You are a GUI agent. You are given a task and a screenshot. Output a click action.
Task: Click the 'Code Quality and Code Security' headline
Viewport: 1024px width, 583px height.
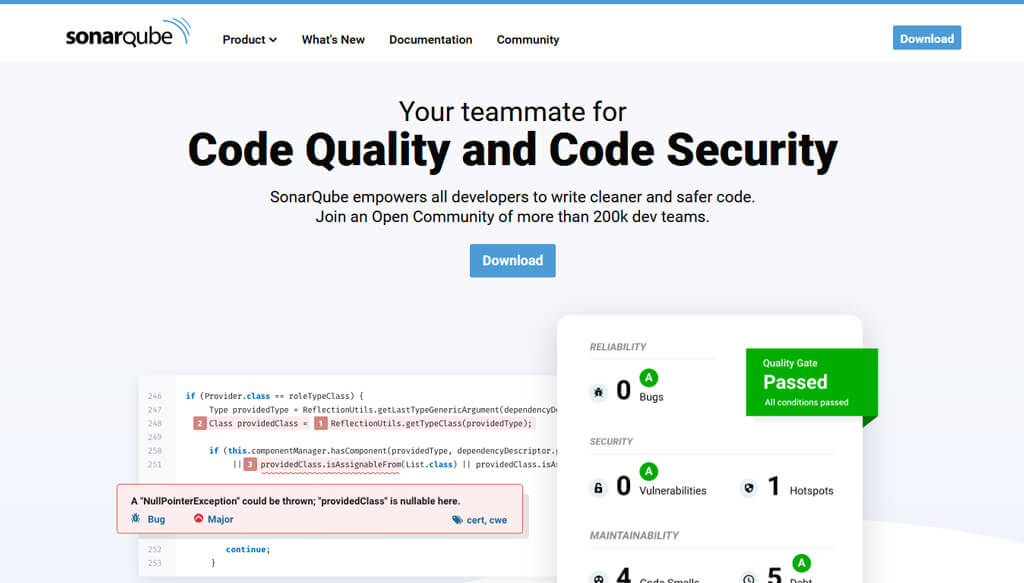pos(513,150)
